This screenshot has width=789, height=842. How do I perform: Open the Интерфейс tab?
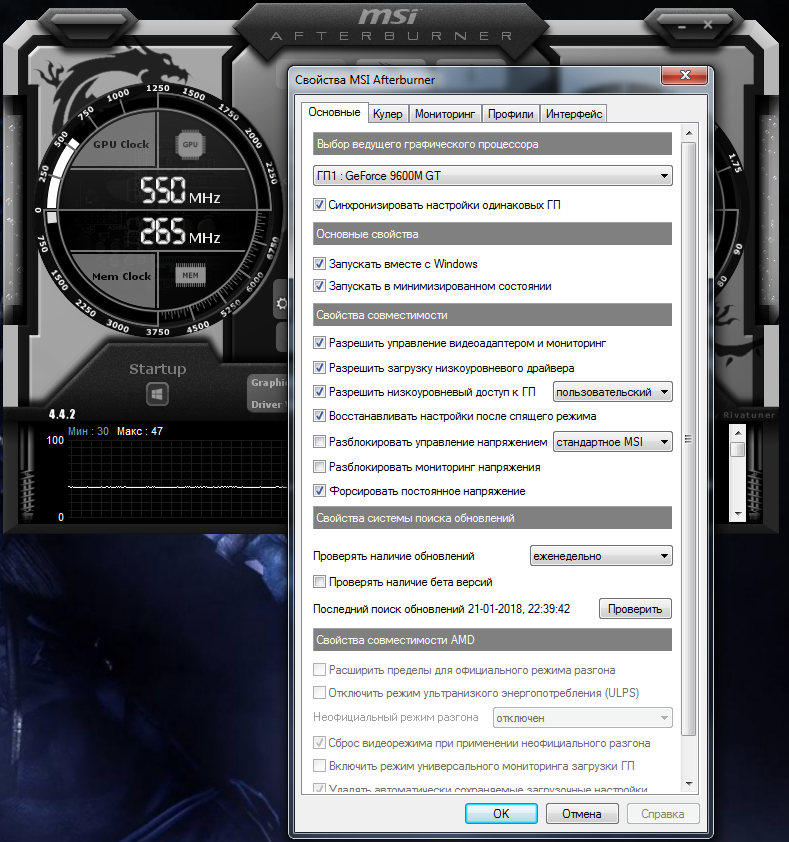coord(574,114)
